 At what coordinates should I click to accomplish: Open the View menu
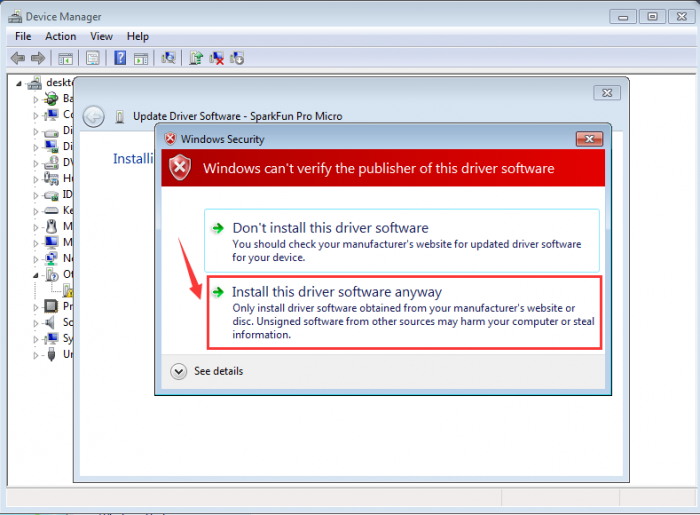pyautogui.click(x=101, y=36)
